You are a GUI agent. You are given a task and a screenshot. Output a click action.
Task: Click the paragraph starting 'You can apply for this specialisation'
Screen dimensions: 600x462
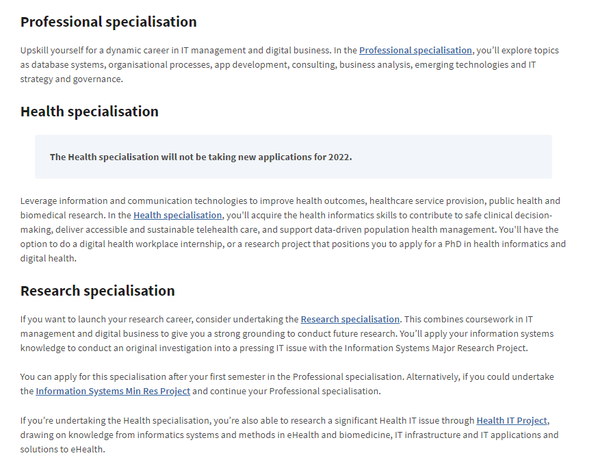click(287, 384)
